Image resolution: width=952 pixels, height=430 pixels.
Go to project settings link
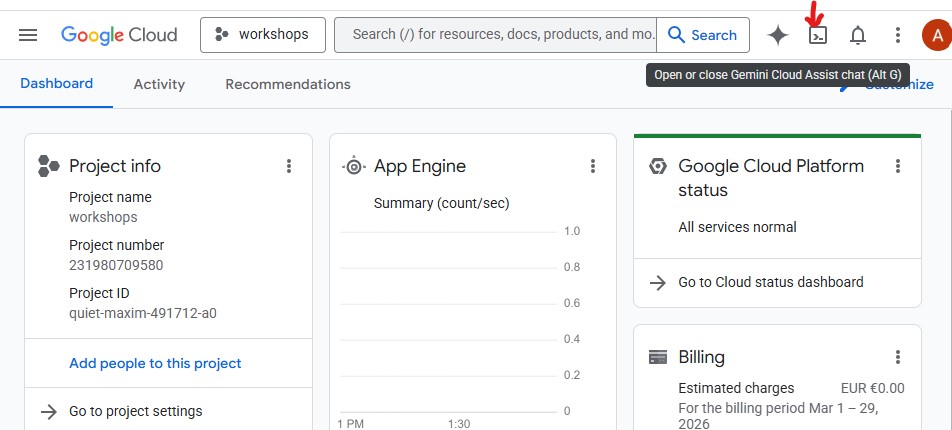(136, 411)
